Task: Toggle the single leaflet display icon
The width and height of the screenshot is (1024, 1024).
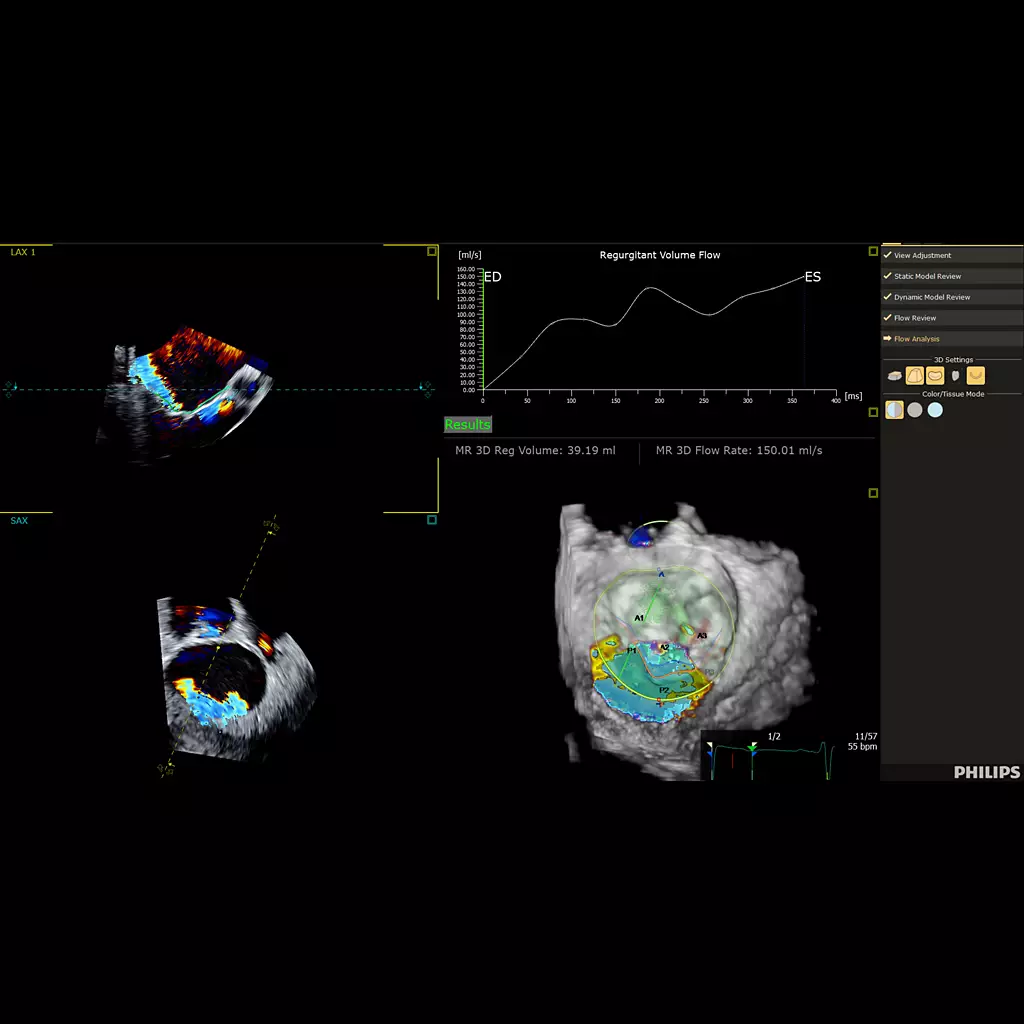Action: click(x=956, y=376)
